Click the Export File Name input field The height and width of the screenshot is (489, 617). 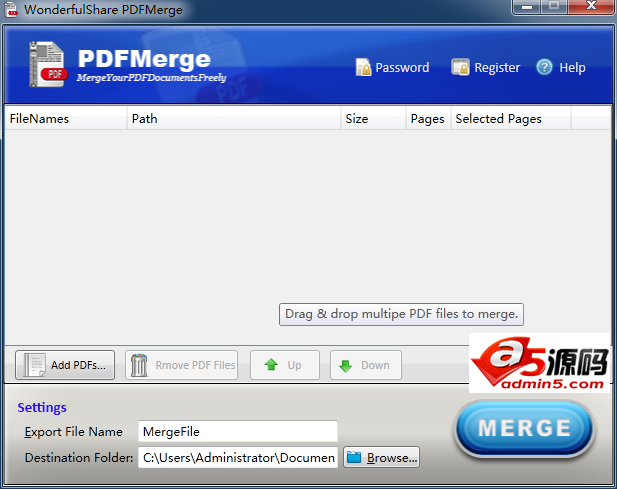coord(238,432)
